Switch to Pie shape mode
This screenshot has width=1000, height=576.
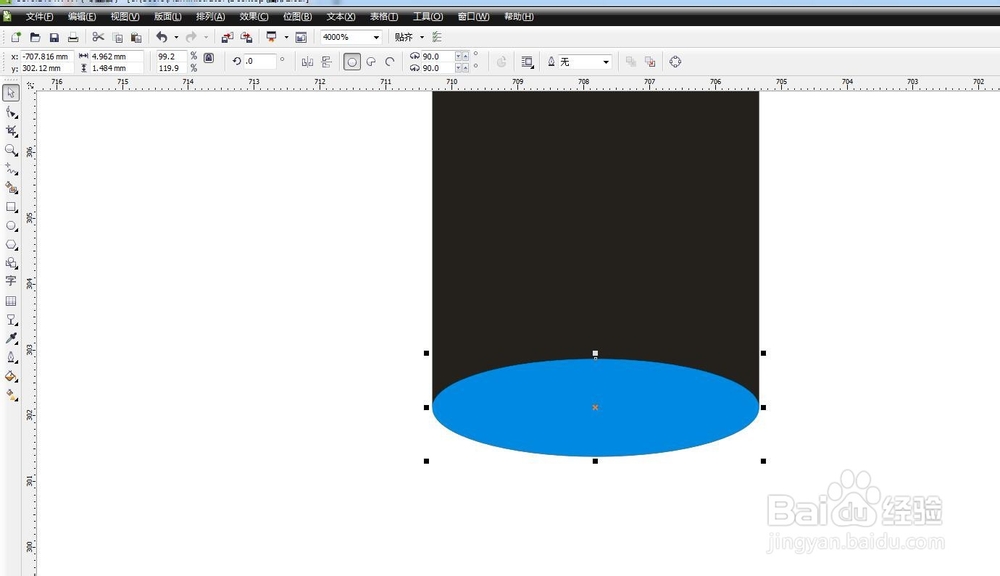371,62
